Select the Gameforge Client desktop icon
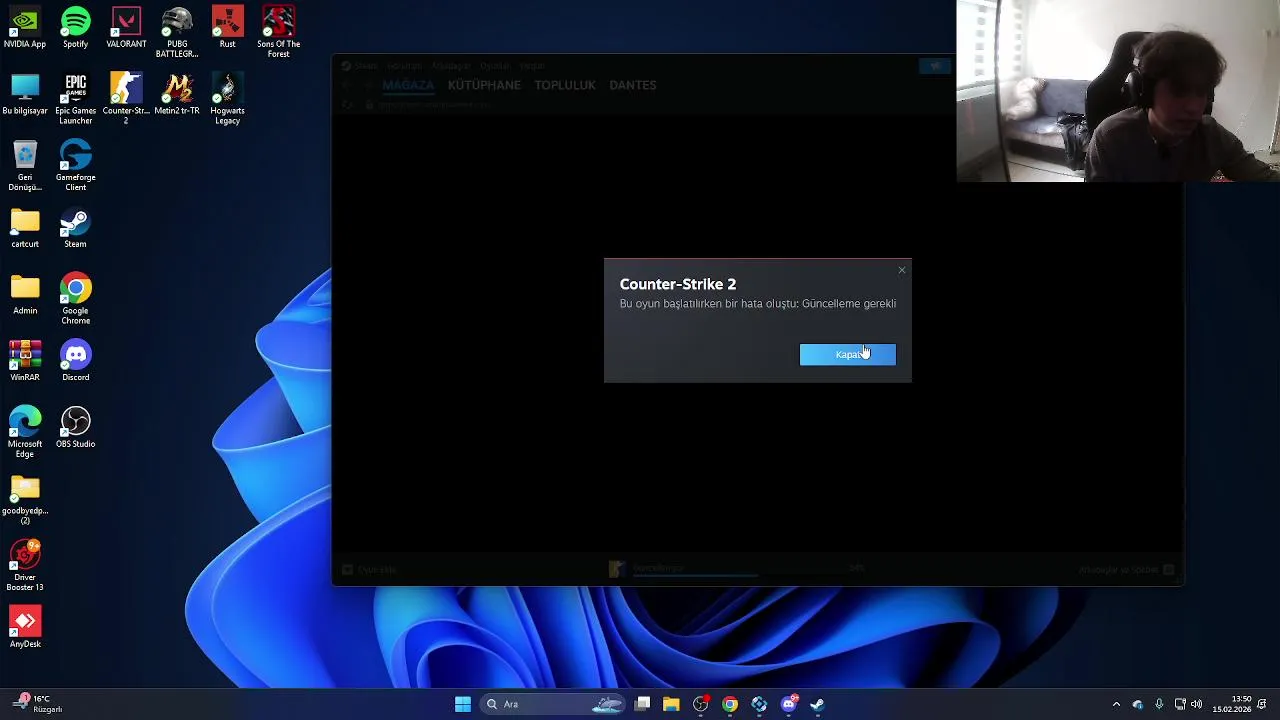This screenshot has height=720, width=1280. coord(75,166)
